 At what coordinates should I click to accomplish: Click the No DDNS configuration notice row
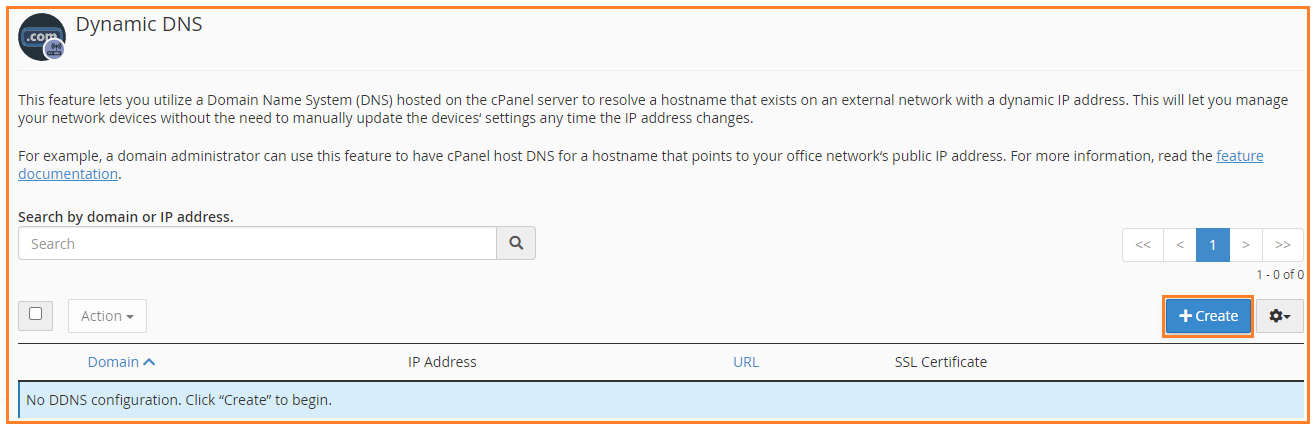pos(661,400)
